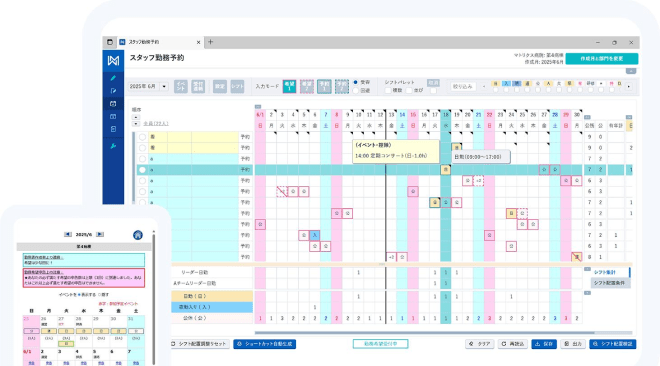Viewport: 660px width, 366px height.
Task: Select the 予約1 input mode button
Action: pyautogui.click(x=324, y=86)
